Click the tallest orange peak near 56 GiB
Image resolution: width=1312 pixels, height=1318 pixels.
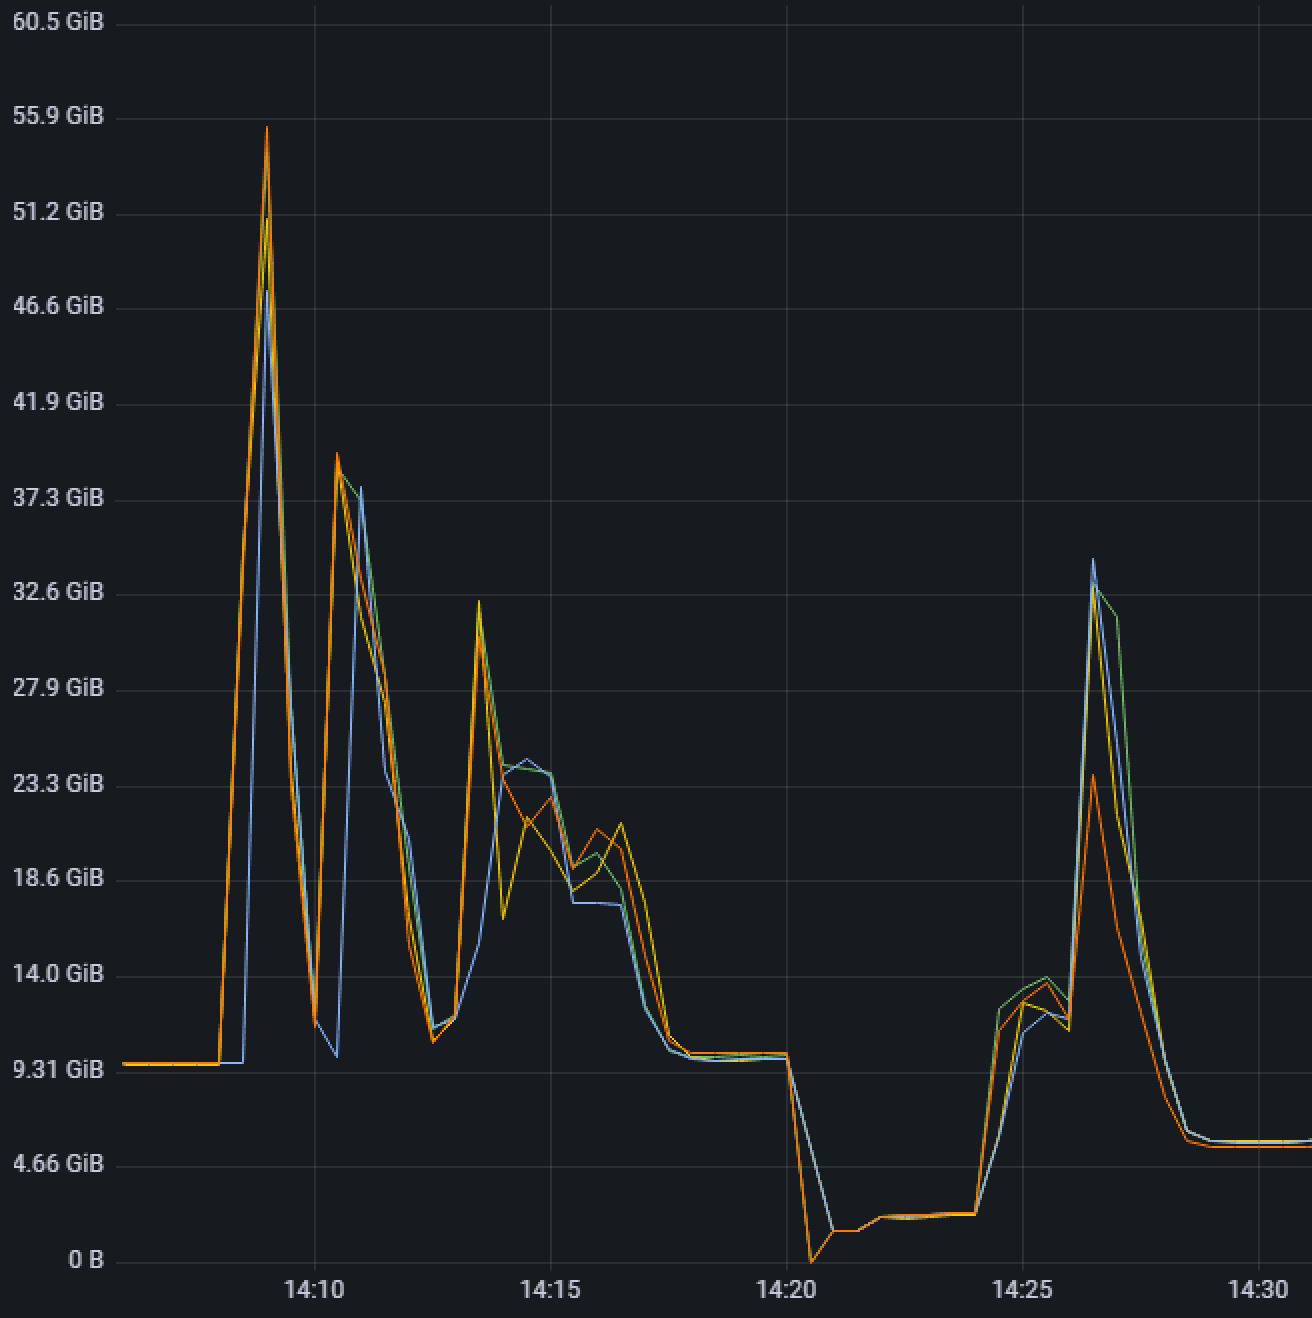(267, 128)
